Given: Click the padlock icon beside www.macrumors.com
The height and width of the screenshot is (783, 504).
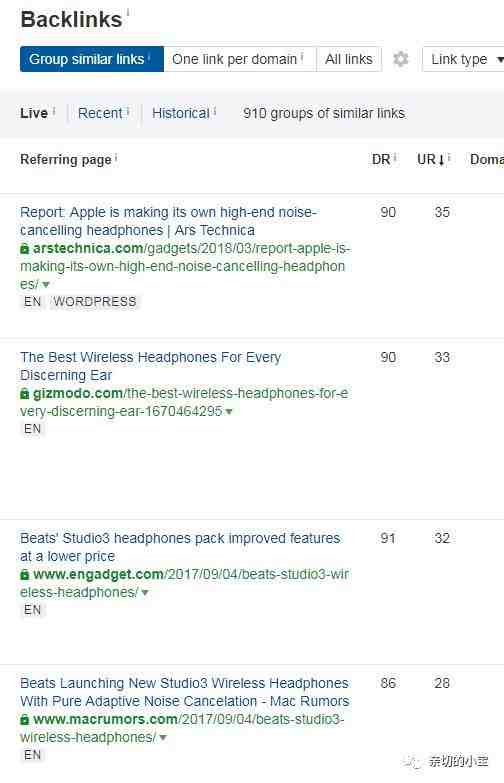Looking at the screenshot, I should click(24, 720).
